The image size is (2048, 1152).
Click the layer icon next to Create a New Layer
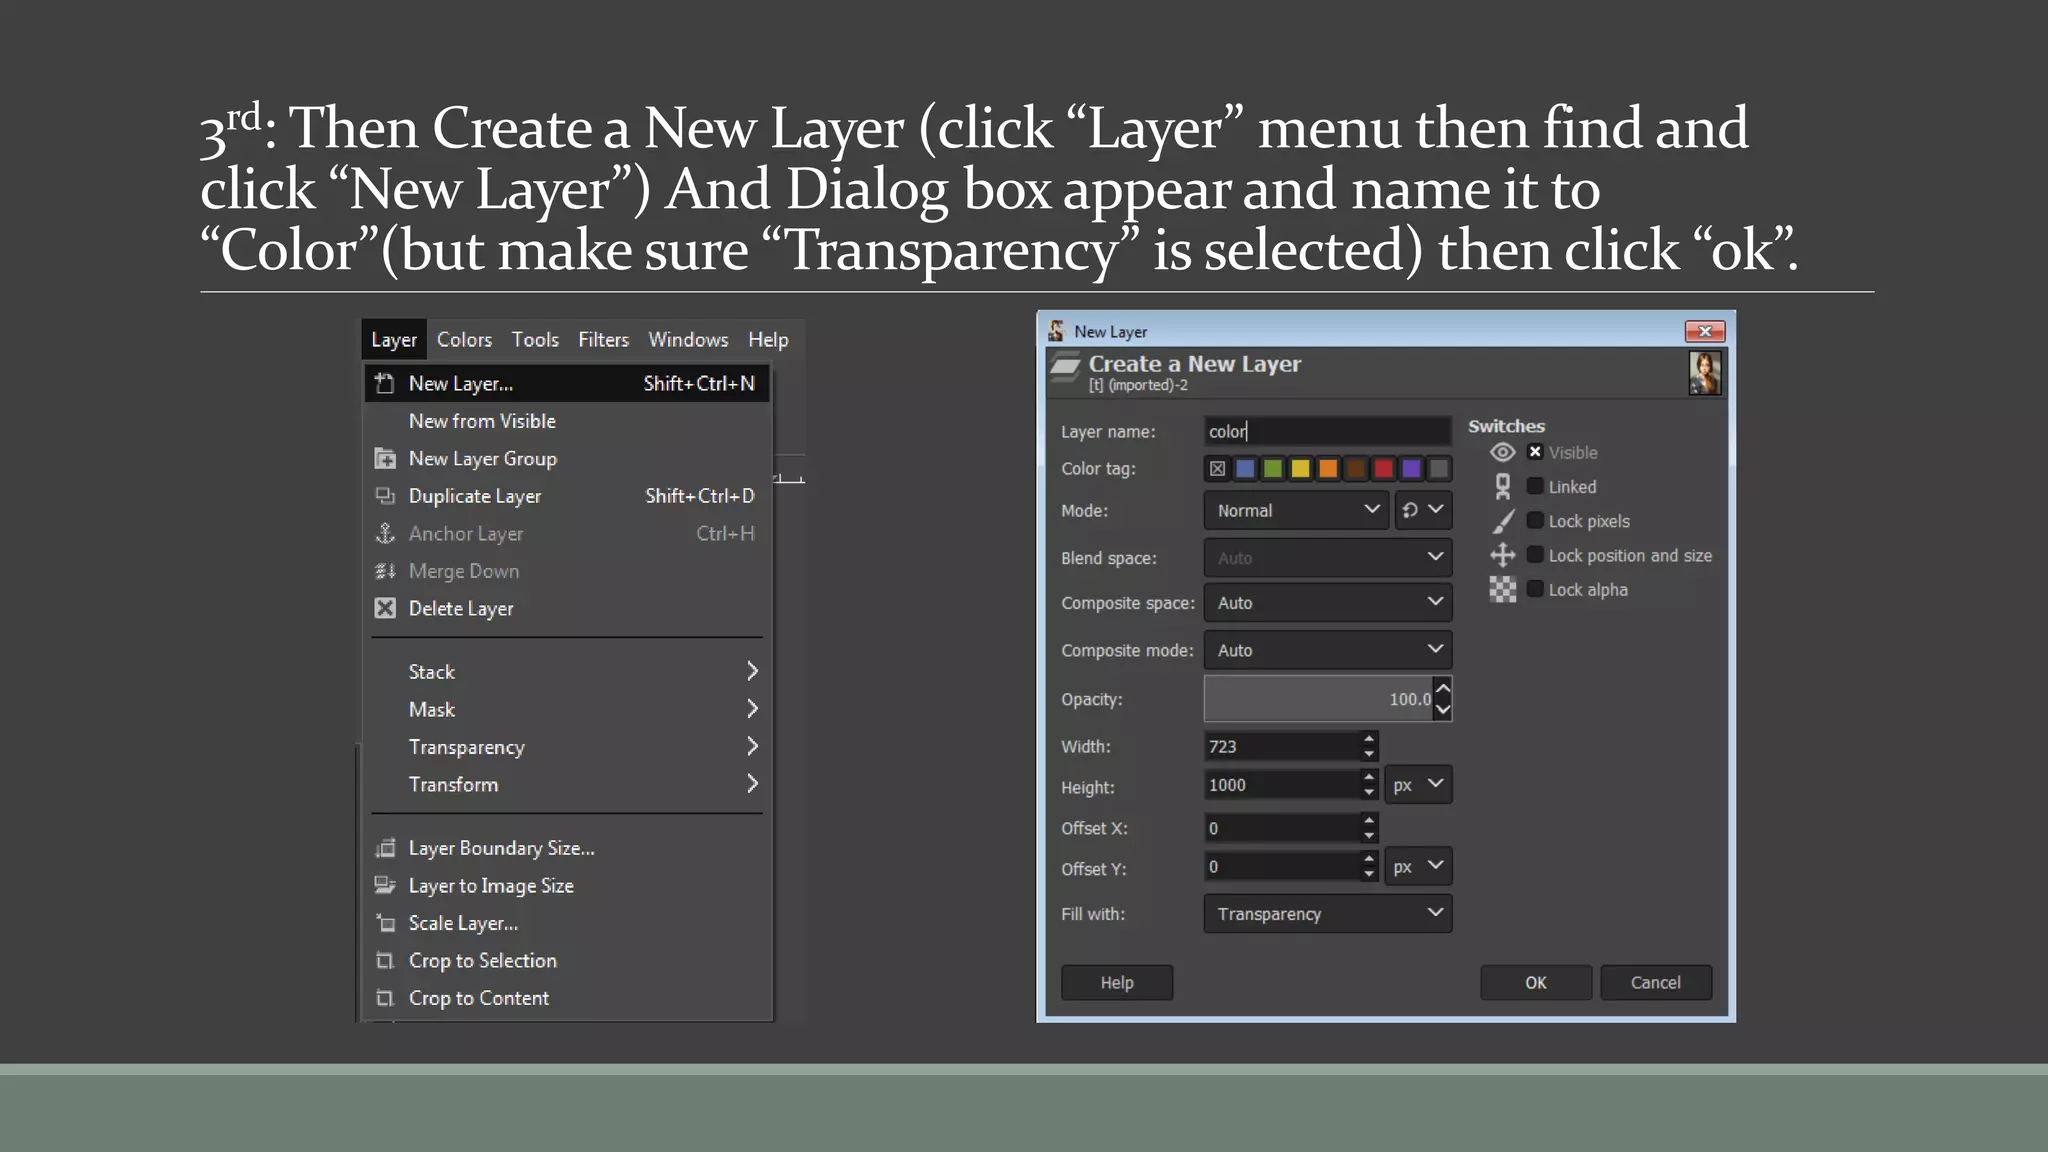(x=1065, y=369)
